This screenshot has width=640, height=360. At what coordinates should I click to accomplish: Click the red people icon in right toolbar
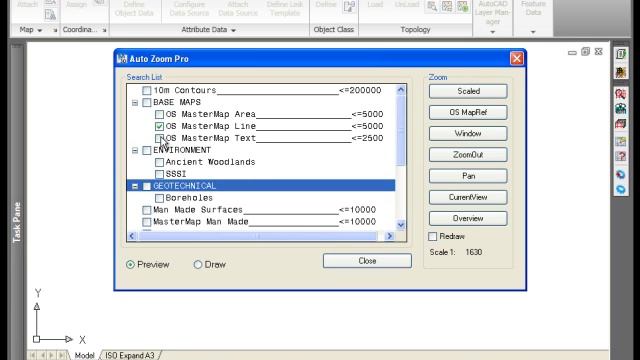tap(621, 93)
